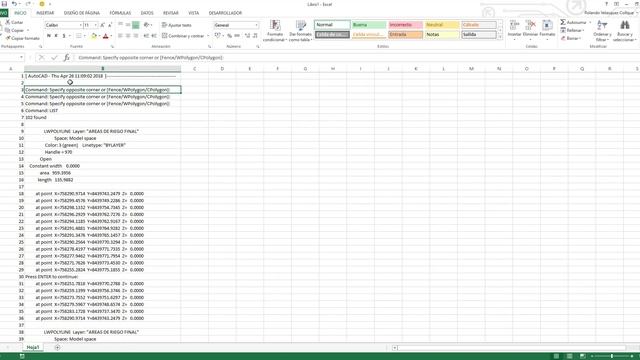Increase decimal places
The image size is (640, 360).
(247, 36)
